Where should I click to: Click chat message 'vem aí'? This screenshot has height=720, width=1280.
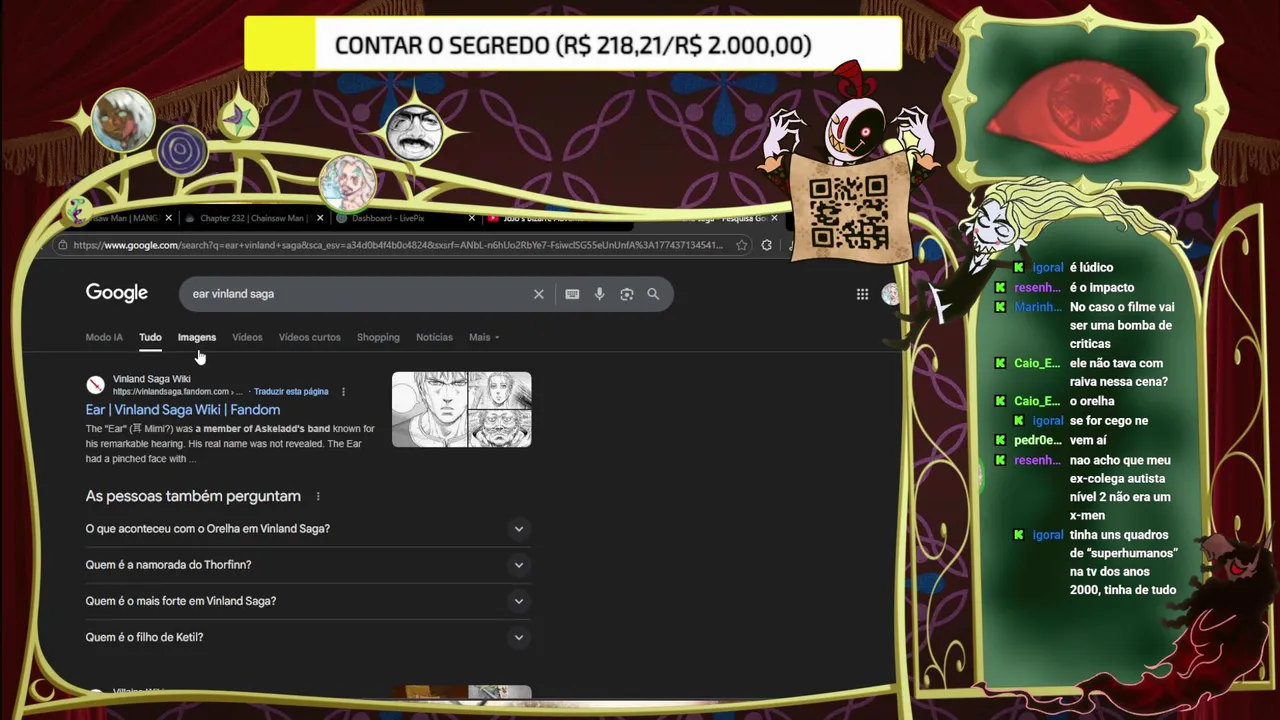(x=1088, y=440)
